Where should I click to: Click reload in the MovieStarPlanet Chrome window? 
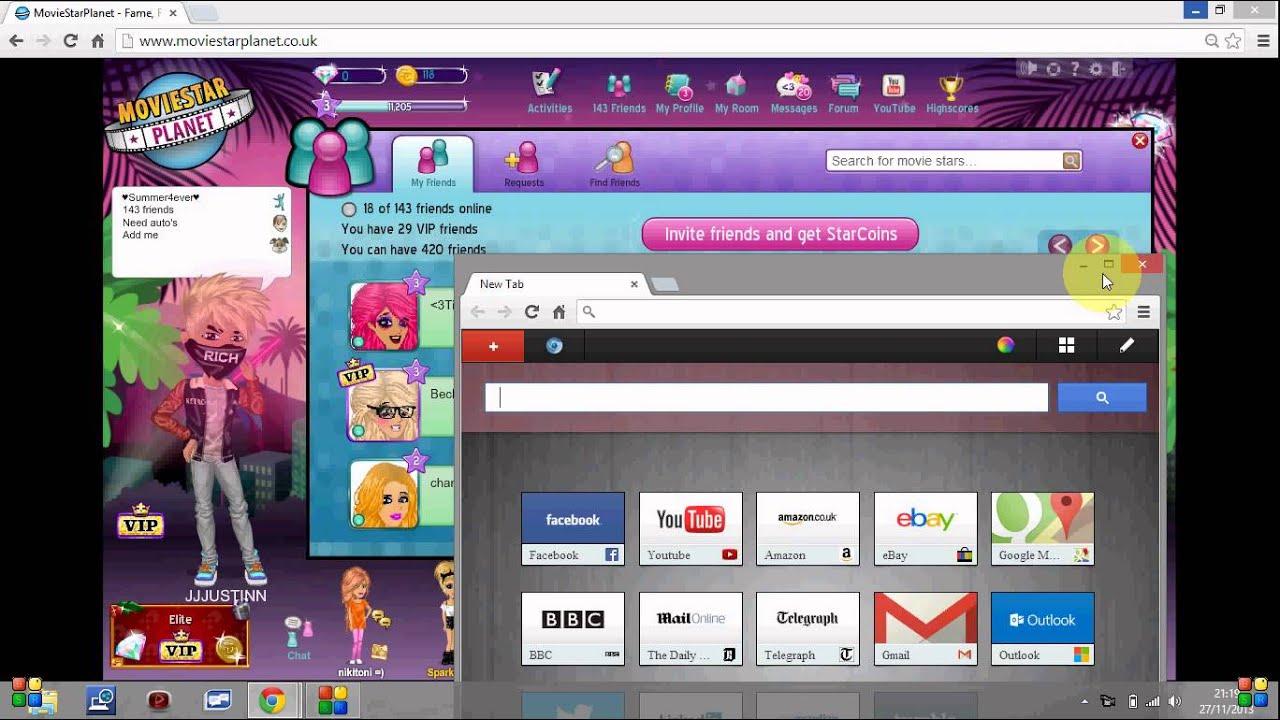70,41
